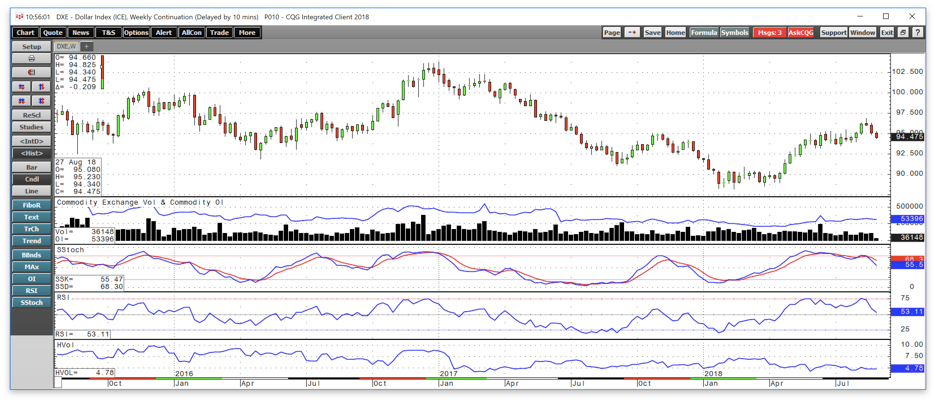Click the red globe icon button in sidebar
The width and height of the screenshot is (936, 402).
[32, 72]
